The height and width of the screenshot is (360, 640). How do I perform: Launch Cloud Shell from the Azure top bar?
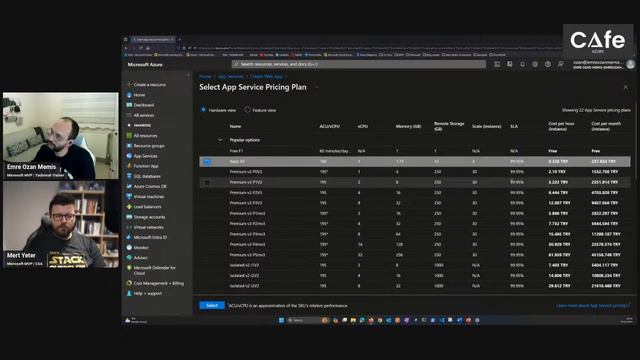497,64
